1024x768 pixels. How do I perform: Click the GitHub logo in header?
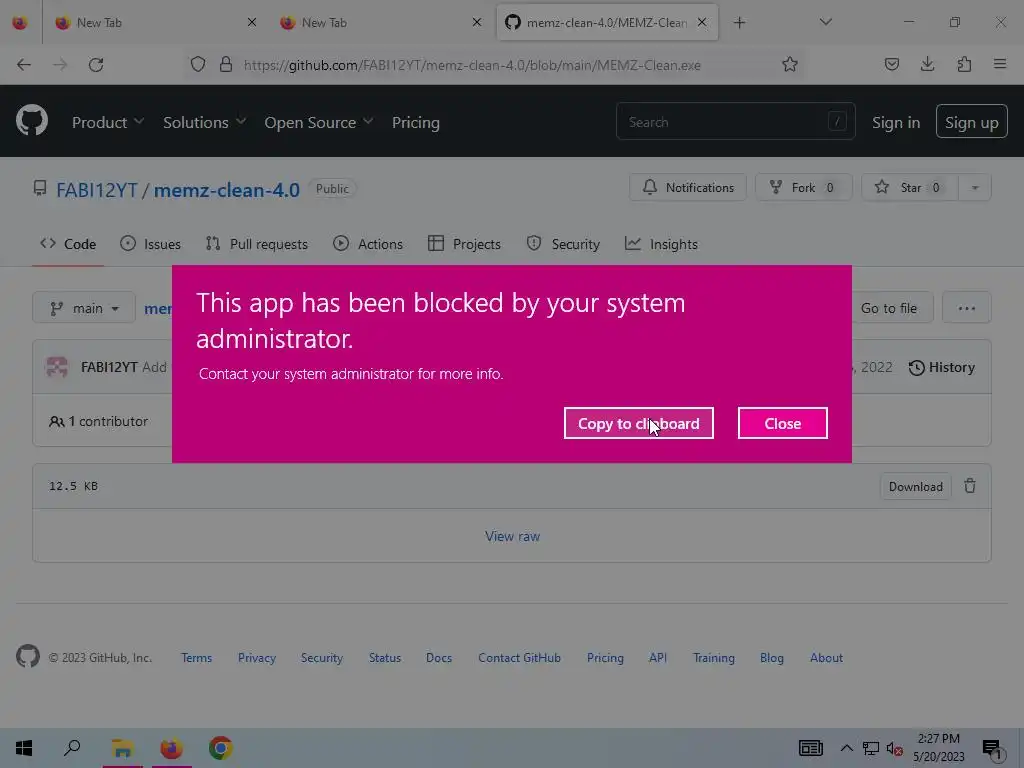point(32,121)
